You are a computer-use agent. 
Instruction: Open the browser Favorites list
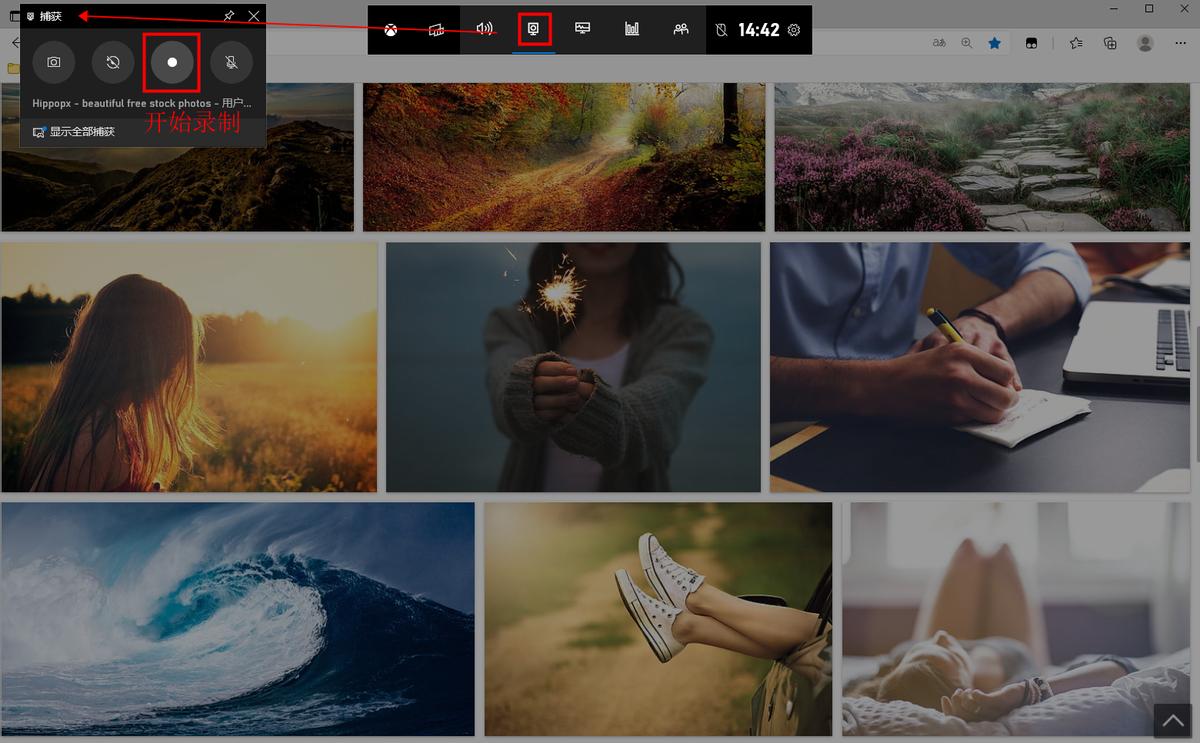tap(1075, 43)
